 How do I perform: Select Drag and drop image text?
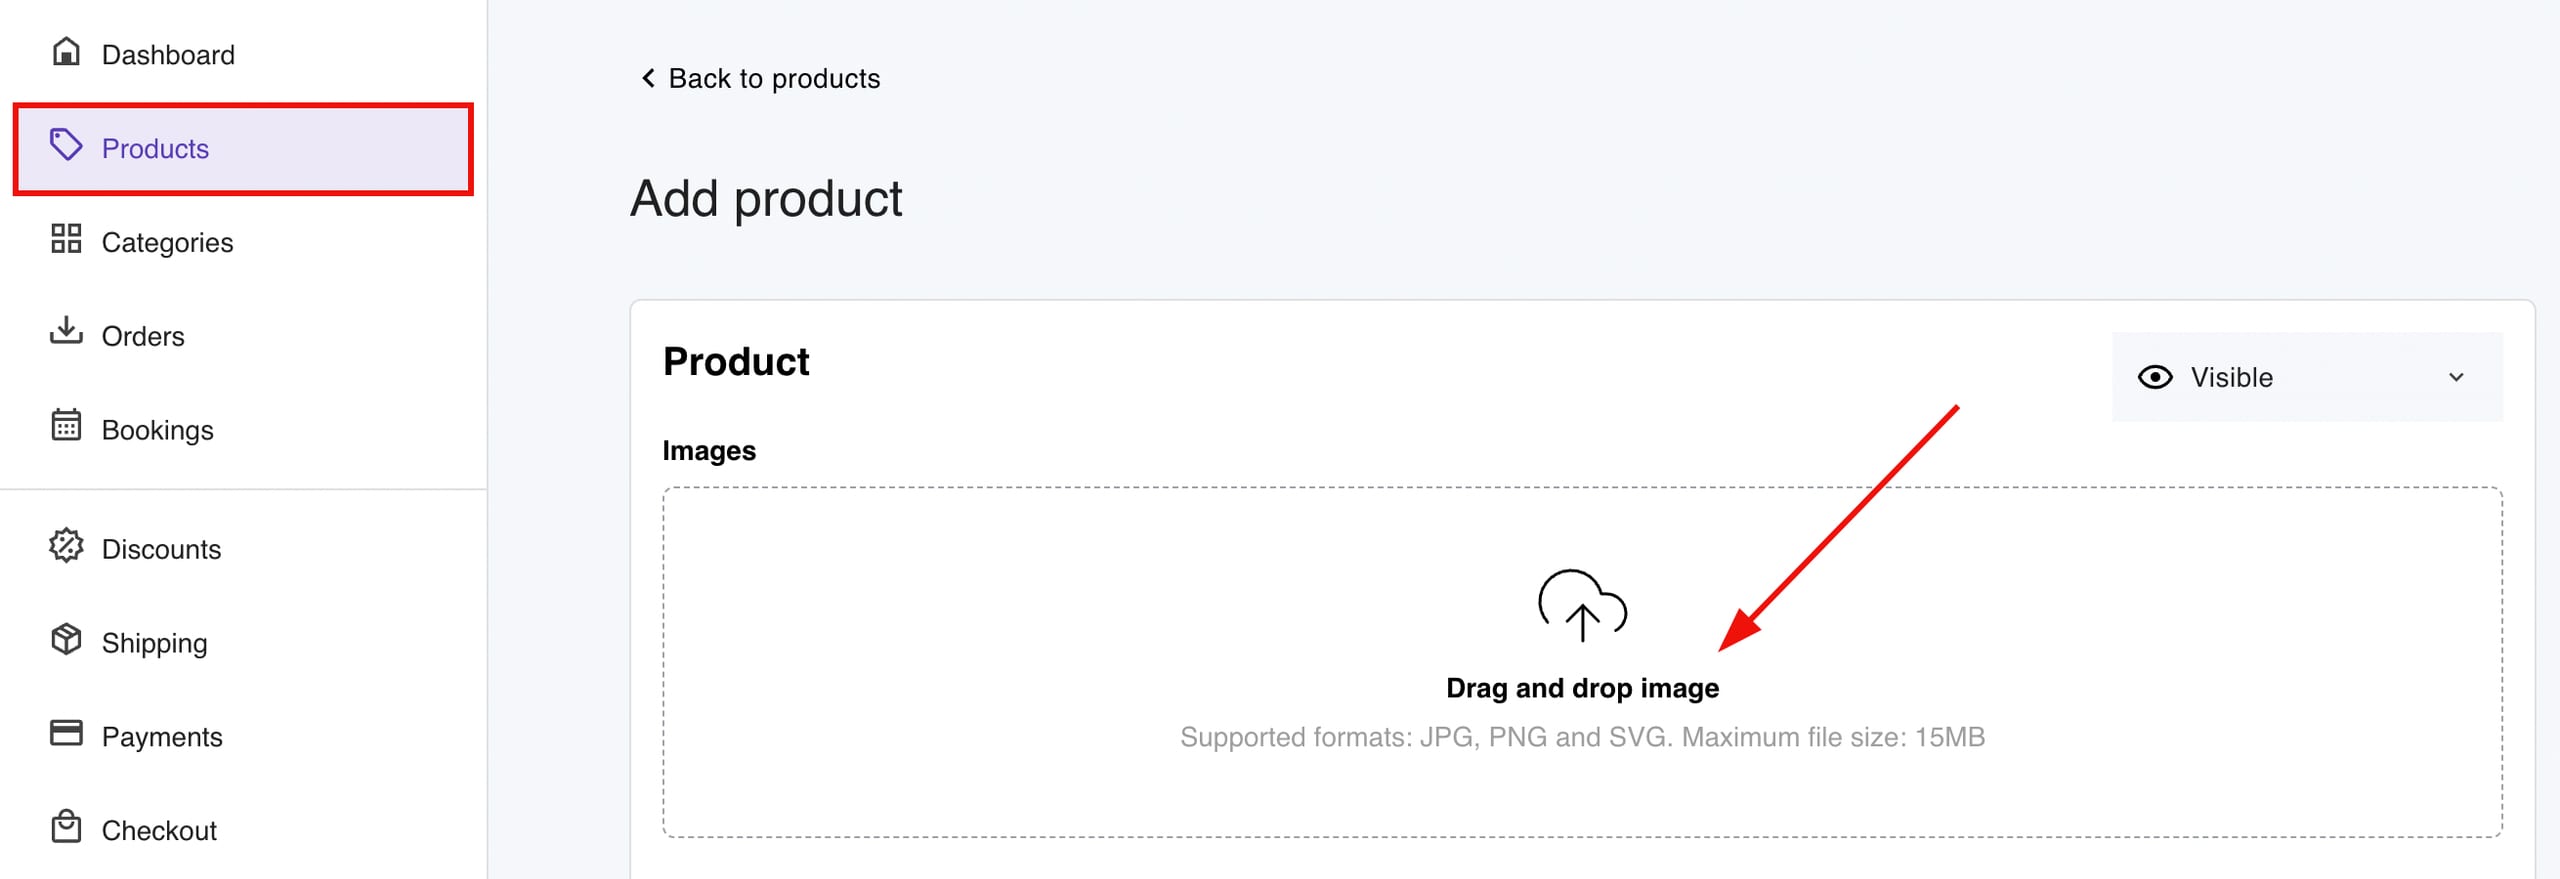point(1582,688)
